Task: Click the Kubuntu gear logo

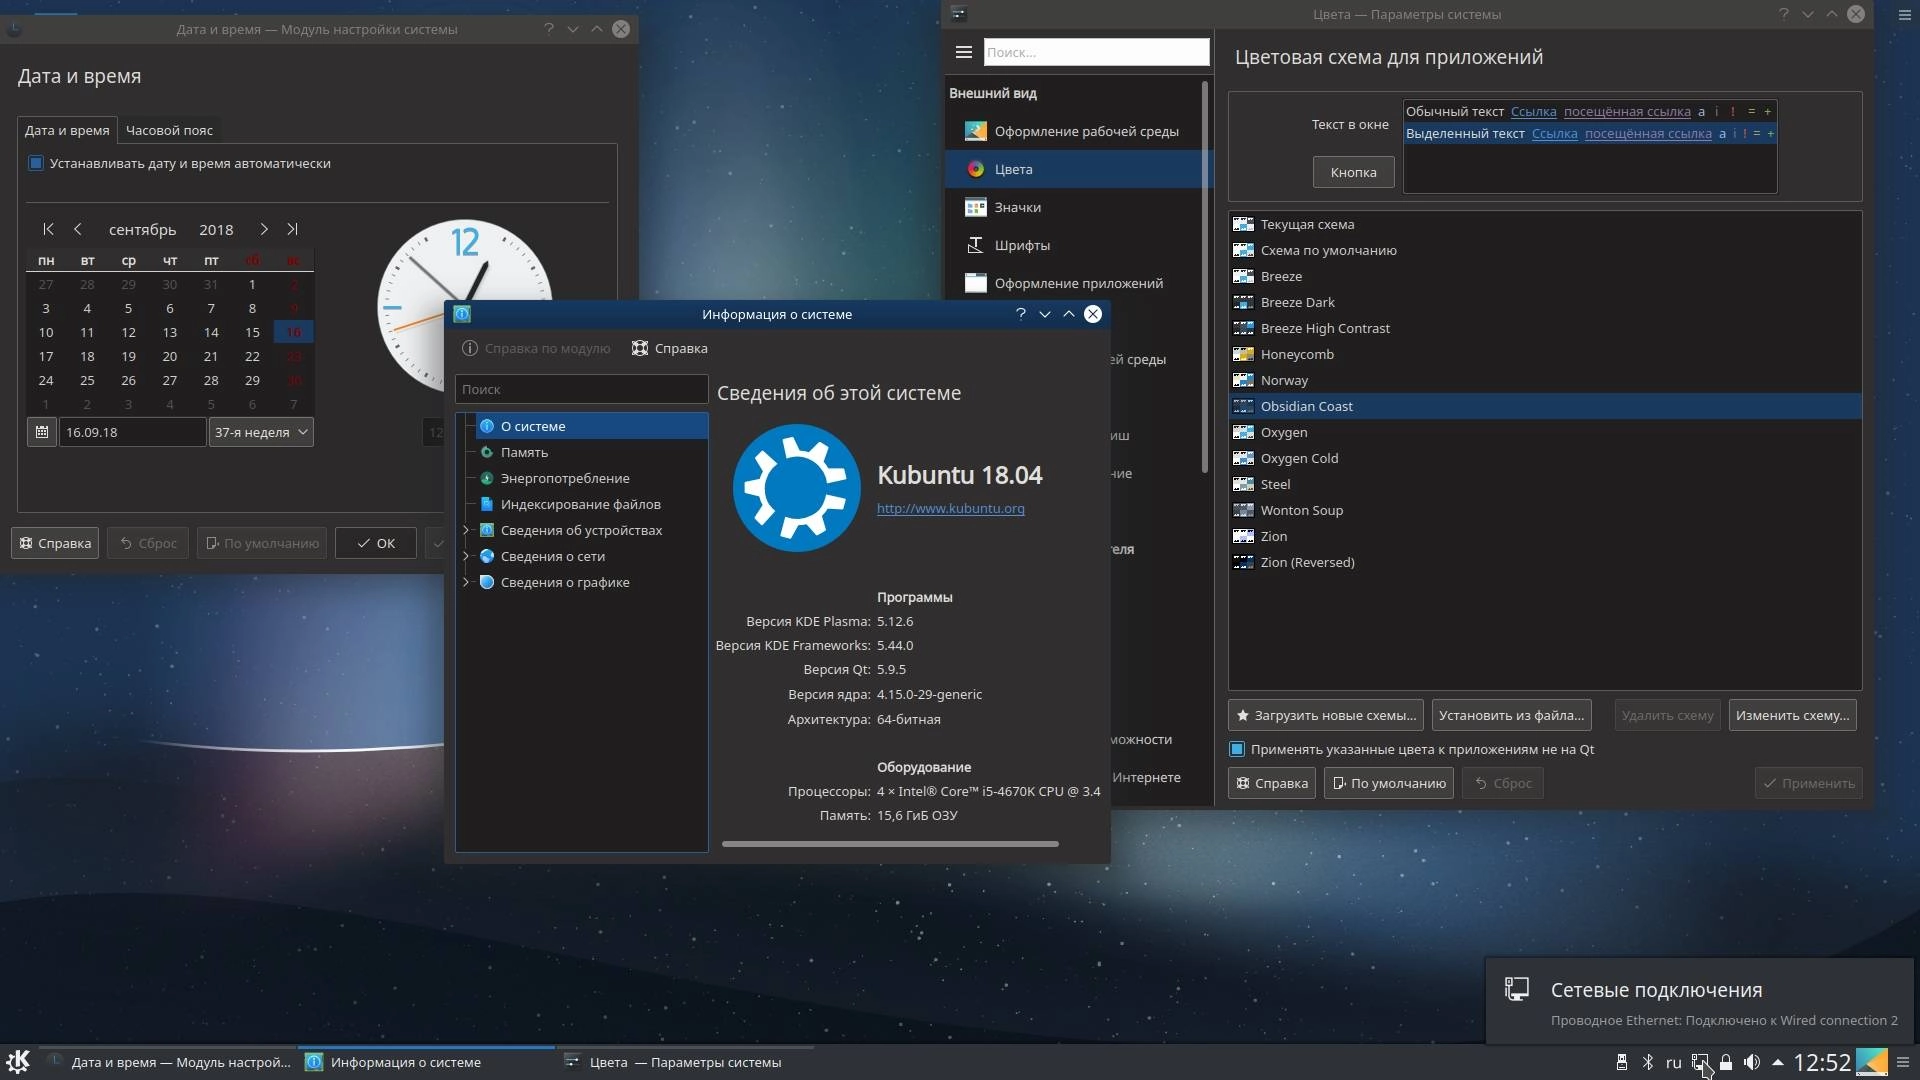Action: (796, 488)
